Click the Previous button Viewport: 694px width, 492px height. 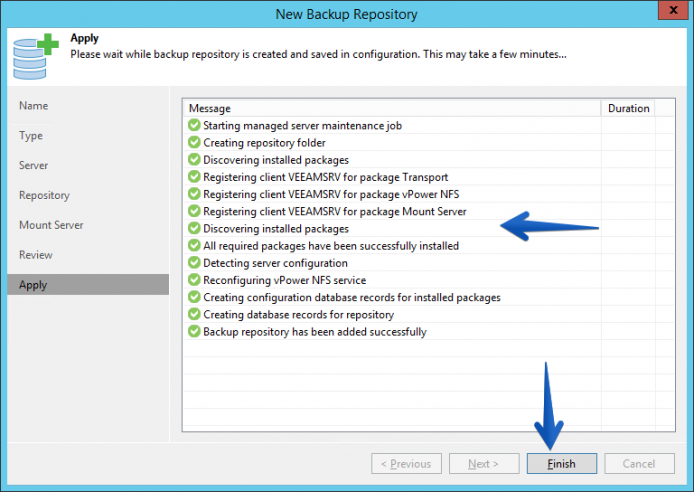tap(406, 463)
